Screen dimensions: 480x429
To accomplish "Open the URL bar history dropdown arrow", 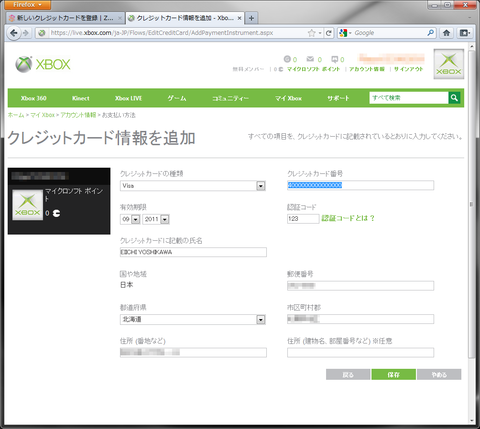I will click(320, 33).
